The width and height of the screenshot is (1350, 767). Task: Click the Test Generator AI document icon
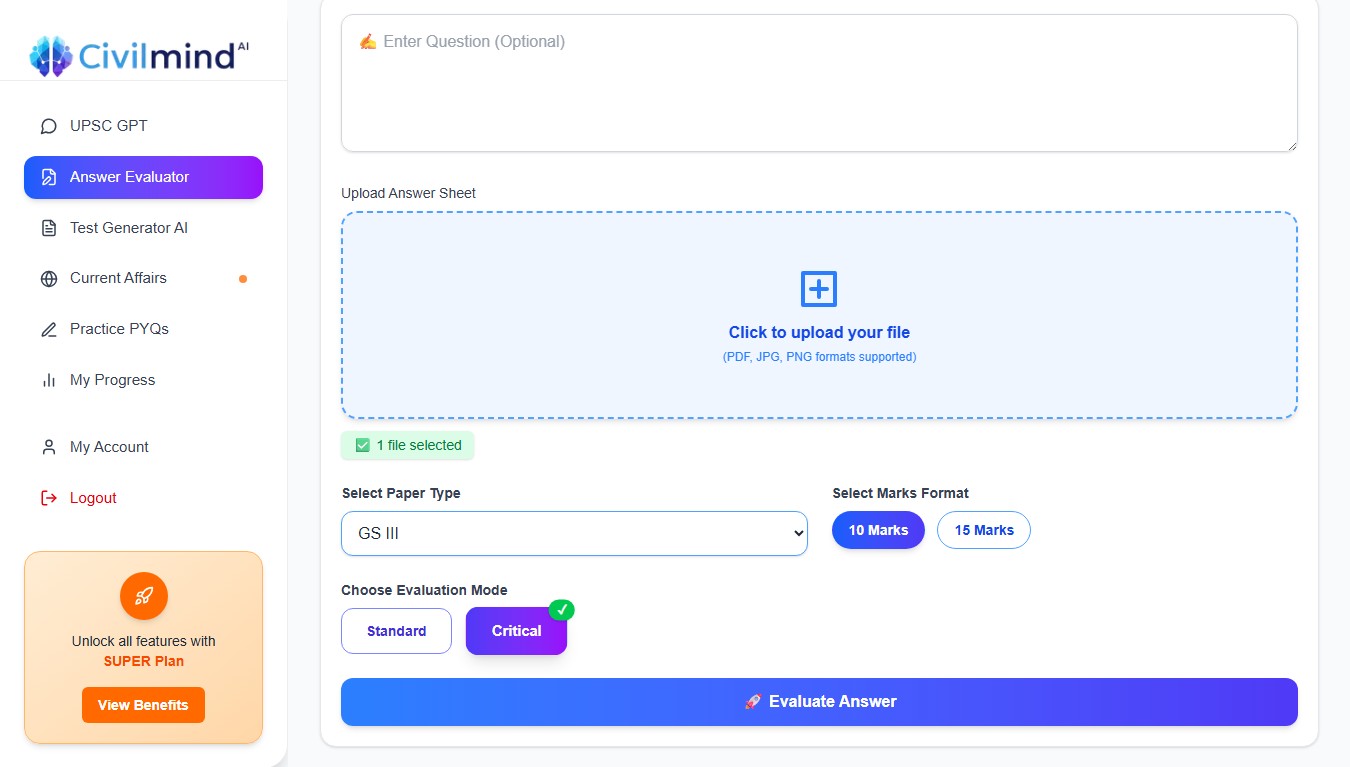tap(49, 228)
